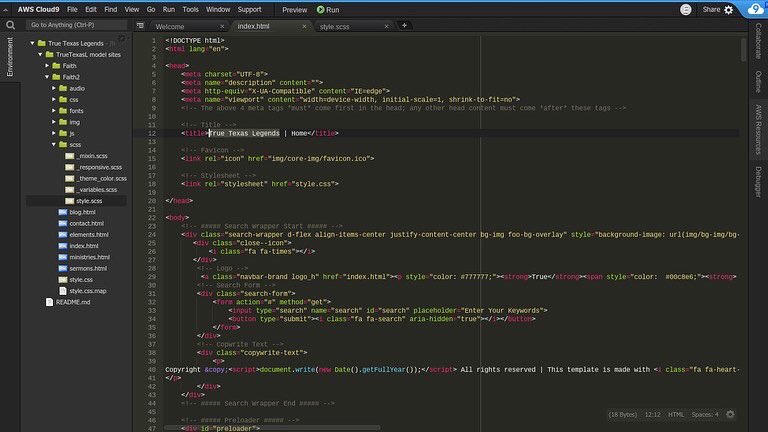Open the Edit menu
The image size is (768, 432).
pyautogui.click(x=91, y=9)
